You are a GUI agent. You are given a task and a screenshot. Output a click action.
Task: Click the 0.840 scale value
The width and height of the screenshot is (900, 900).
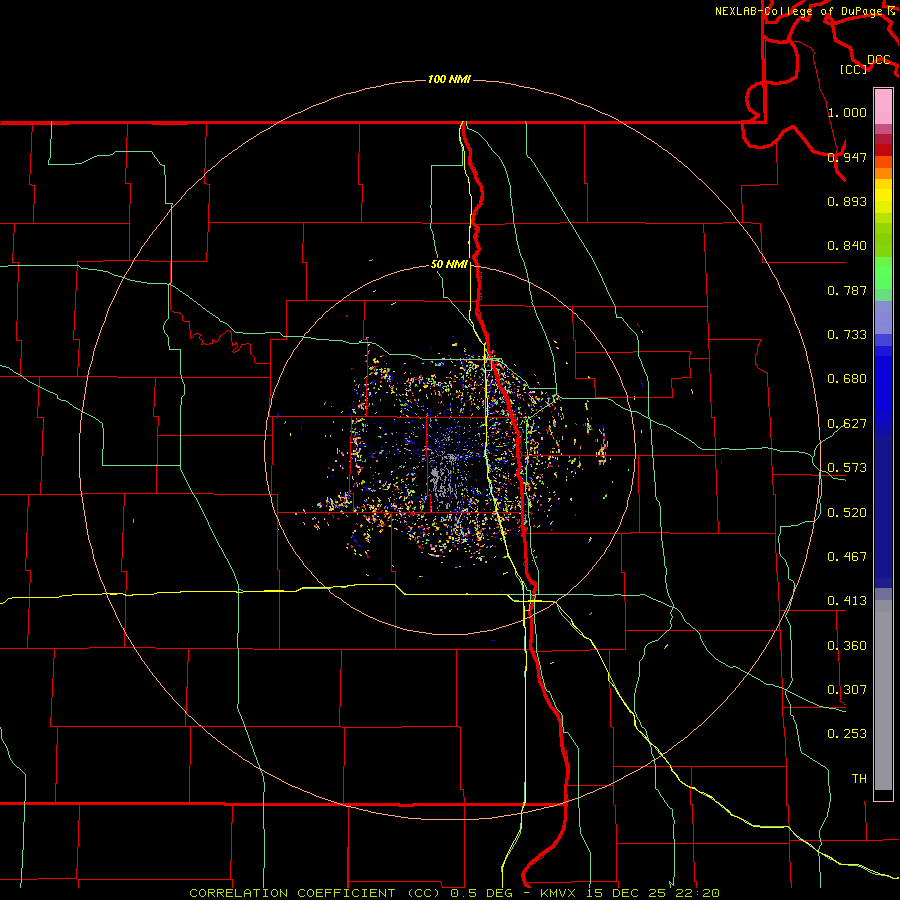click(847, 246)
